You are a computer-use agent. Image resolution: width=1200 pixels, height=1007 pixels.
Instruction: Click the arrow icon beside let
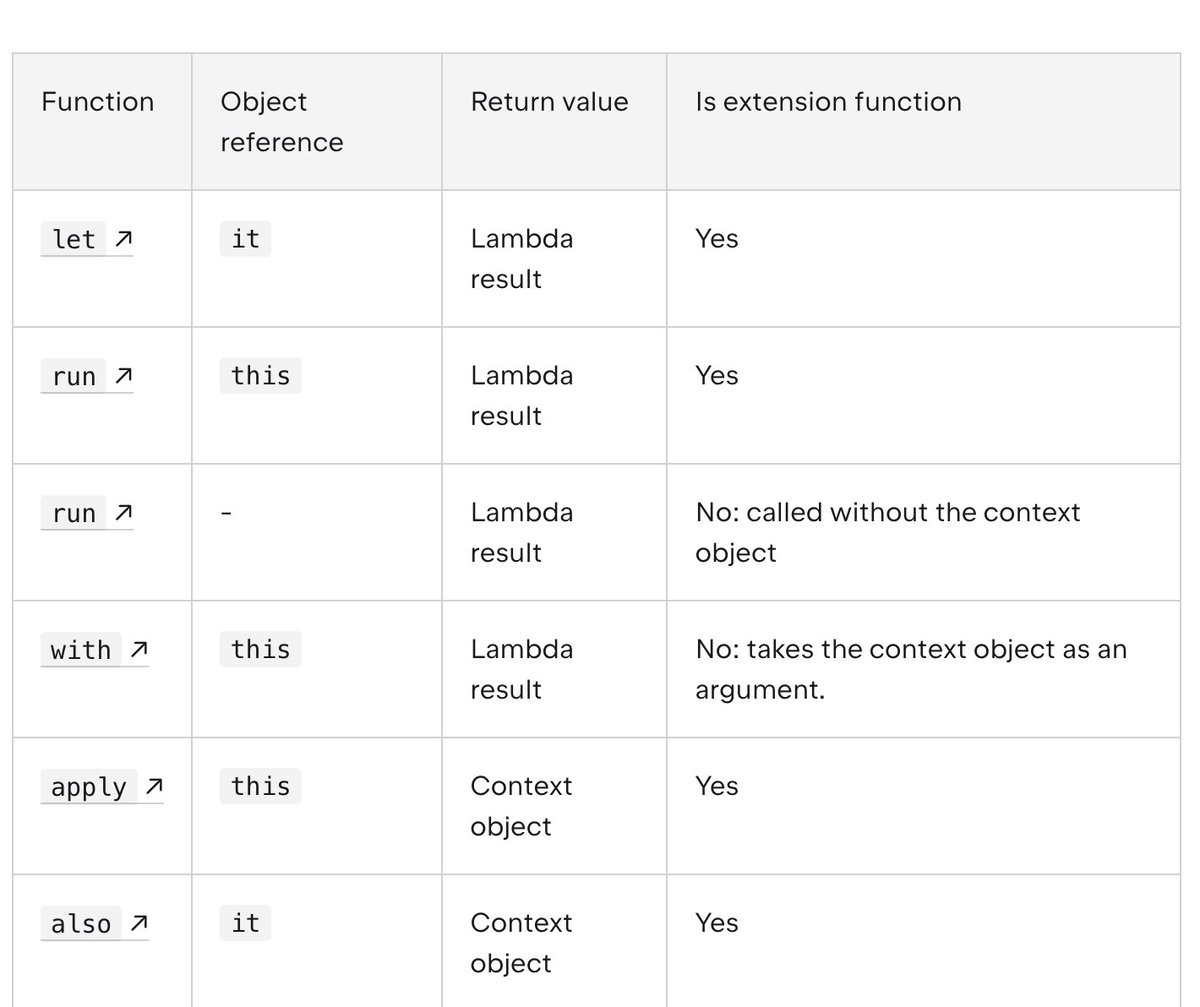click(x=123, y=239)
